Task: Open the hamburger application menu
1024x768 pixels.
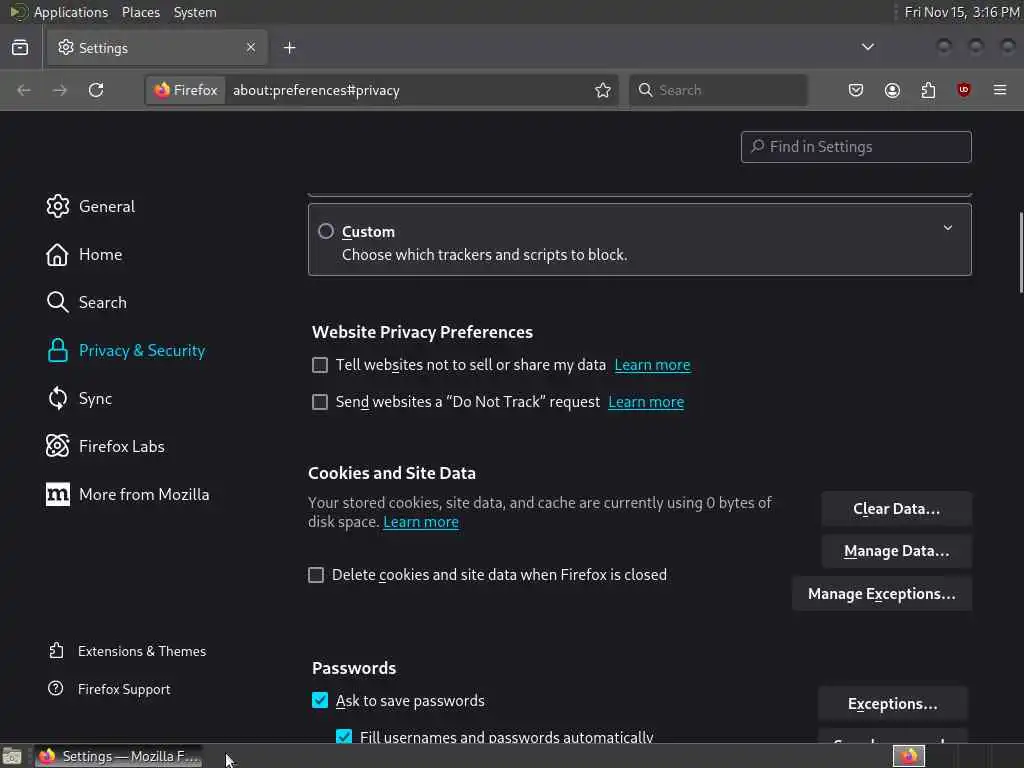Action: pyautogui.click(x=1000, y=90)
